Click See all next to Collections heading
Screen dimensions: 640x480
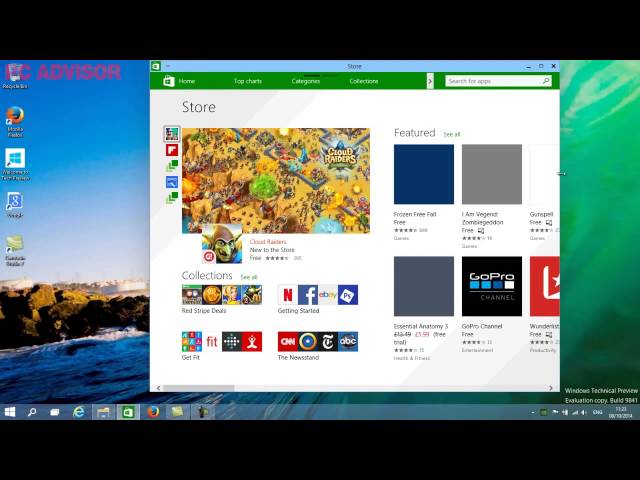point(249,277)
